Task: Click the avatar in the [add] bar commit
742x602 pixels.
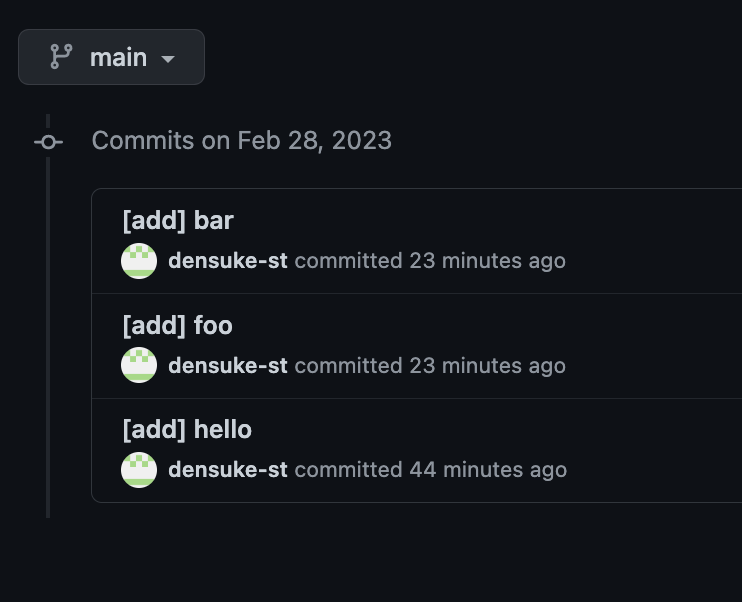Action: tap(139, 261)
